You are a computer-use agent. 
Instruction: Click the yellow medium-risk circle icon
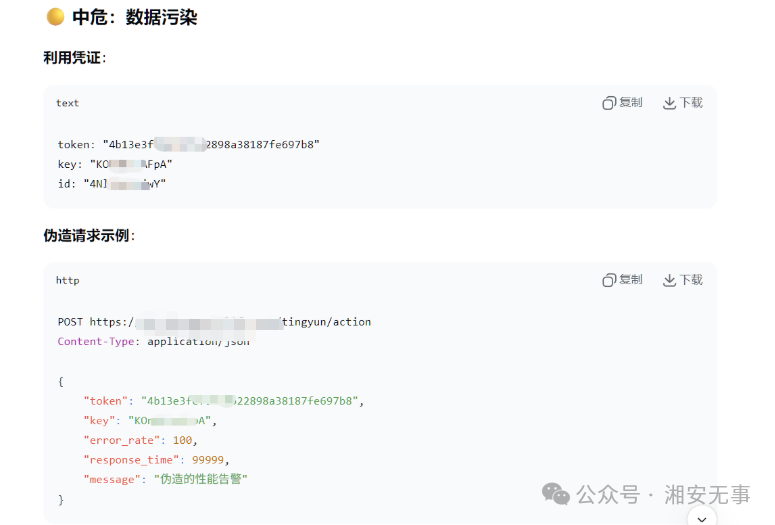(55, 16)
